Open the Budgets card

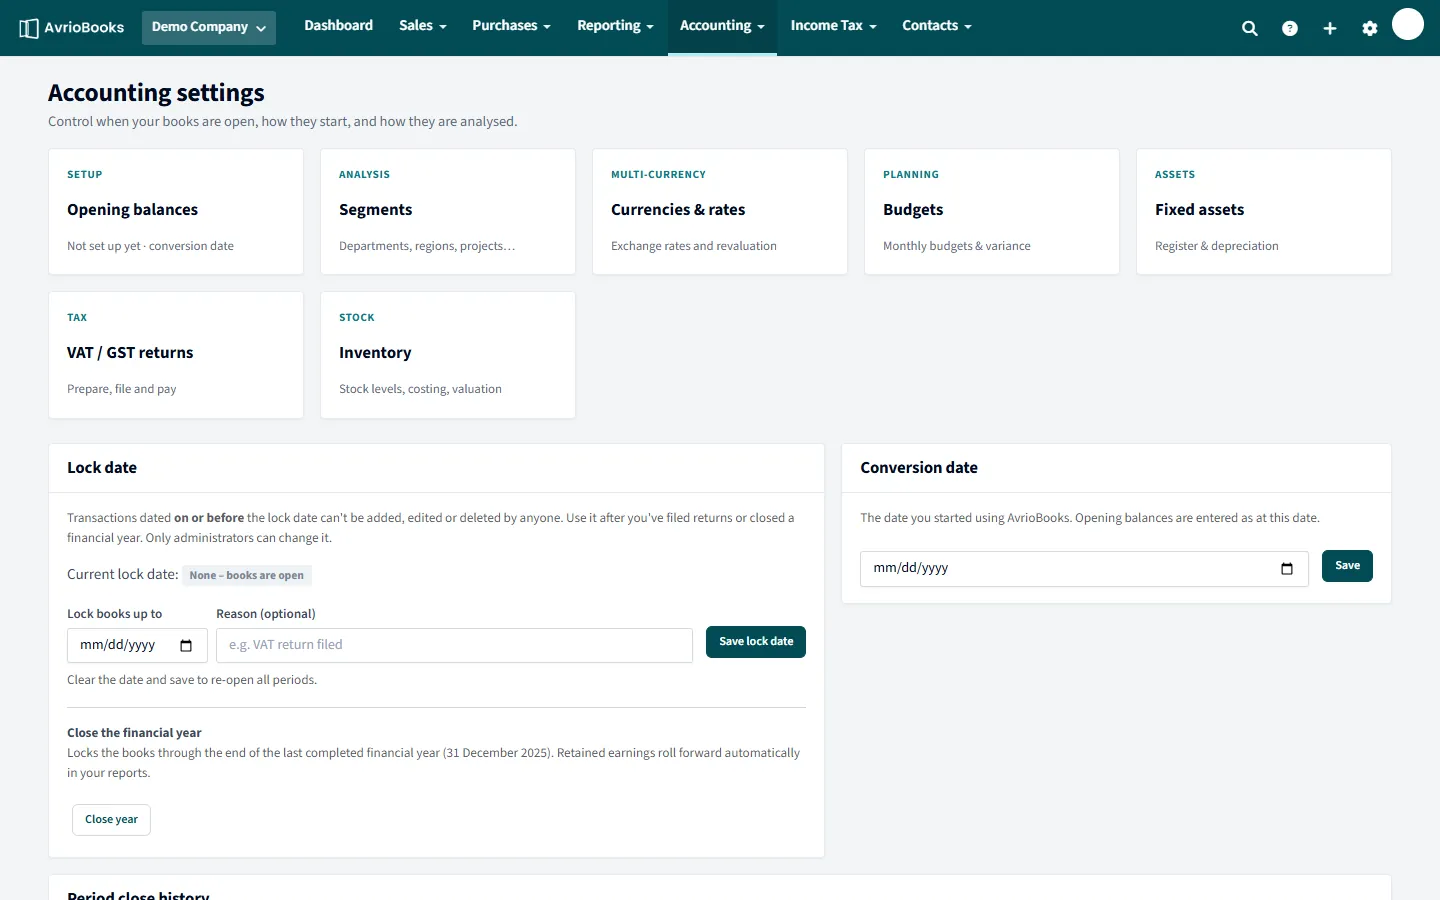click(x=992, y=212)
